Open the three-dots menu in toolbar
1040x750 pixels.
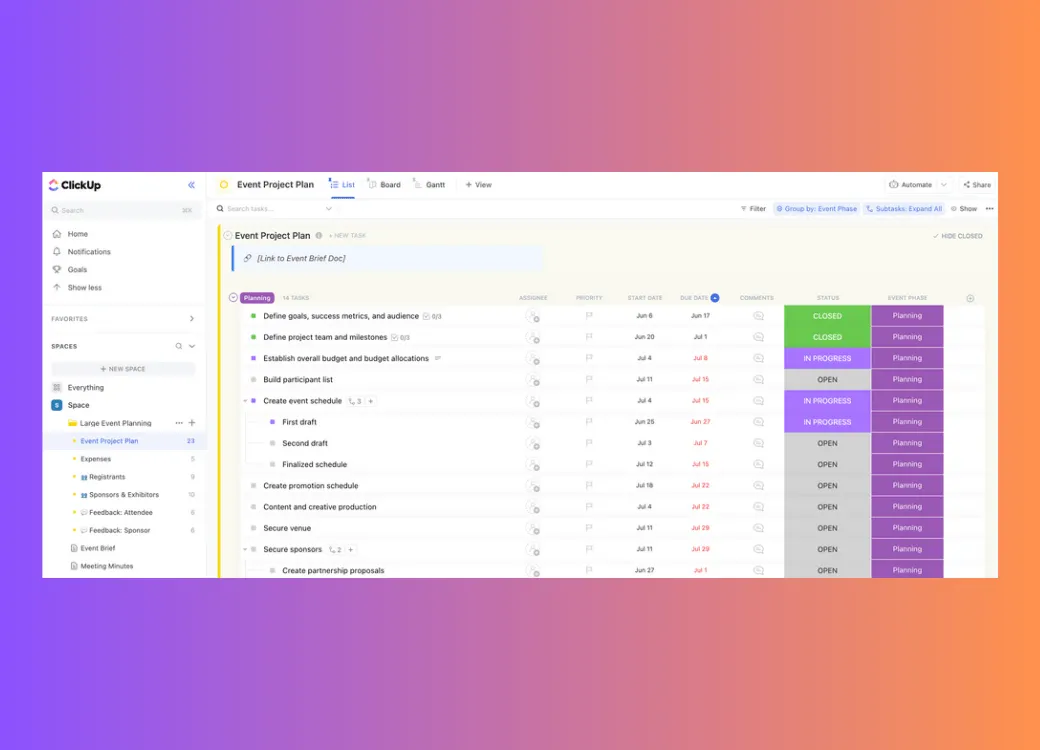[x=990, y=209]
